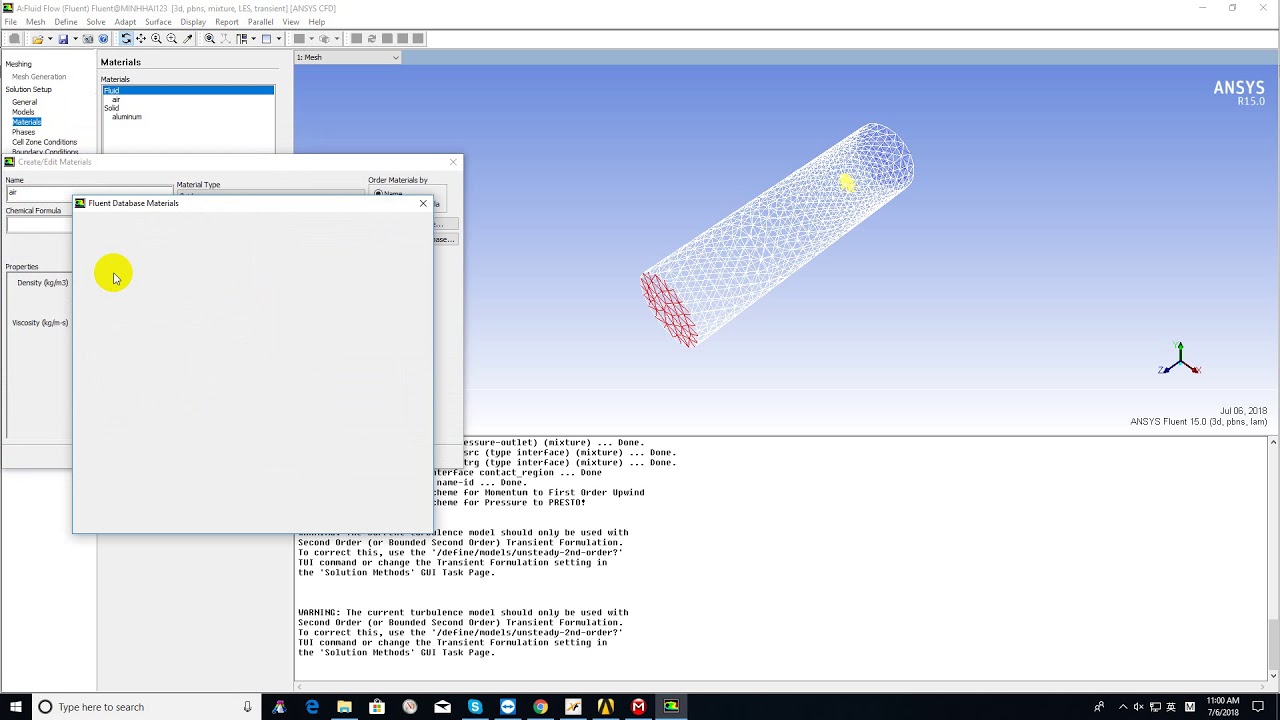Open dropdown arrow next to save icon
Screen dimensions: 1280x720
point(75,39)
